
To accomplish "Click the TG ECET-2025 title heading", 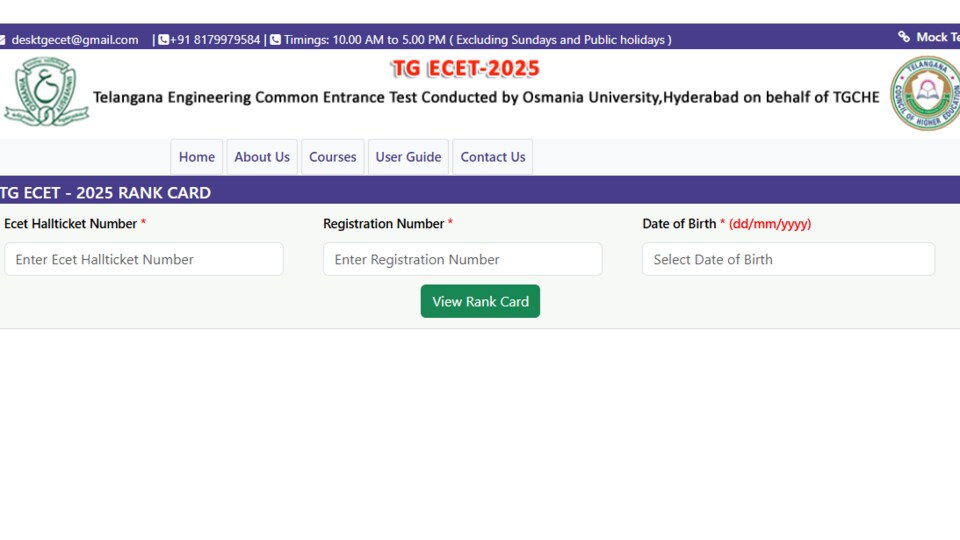I will click(x=465, y=69).
